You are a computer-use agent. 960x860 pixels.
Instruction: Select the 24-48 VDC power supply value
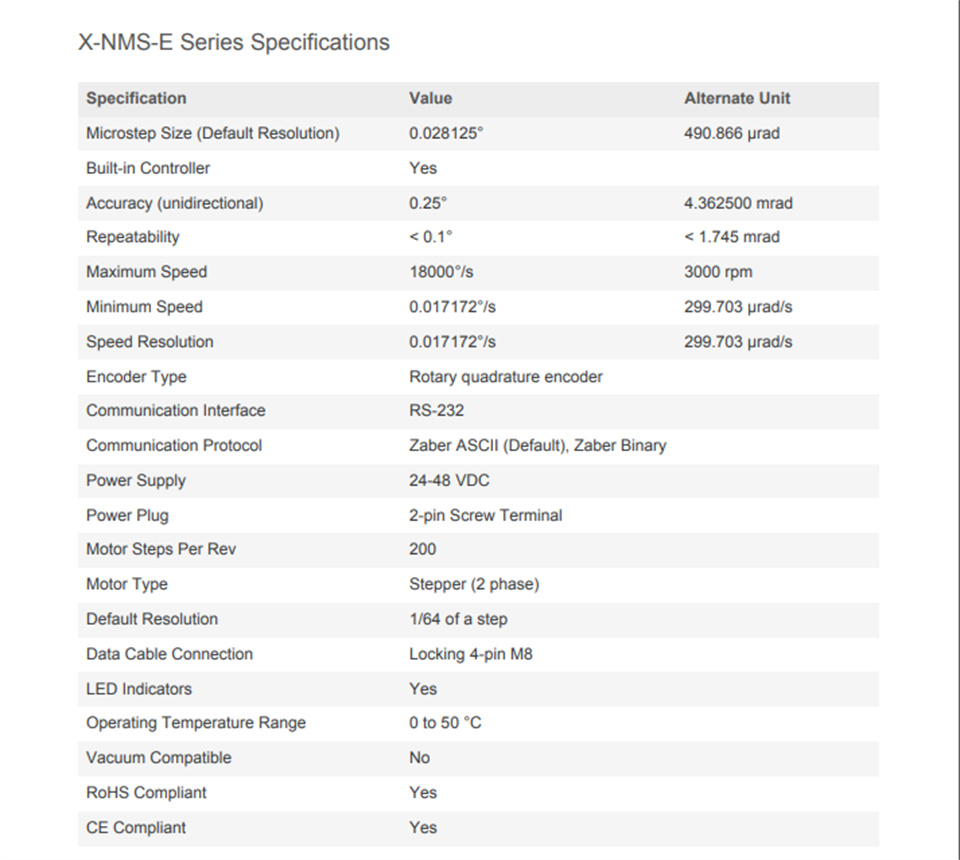pos(449,480)
